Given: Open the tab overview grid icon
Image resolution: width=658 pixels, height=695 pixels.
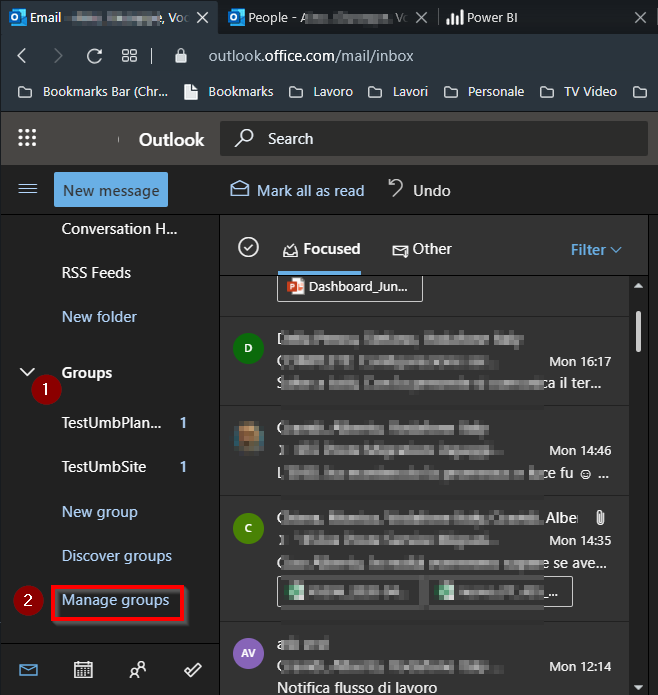Looking at the screenshot, I should [x=129, y=56].
